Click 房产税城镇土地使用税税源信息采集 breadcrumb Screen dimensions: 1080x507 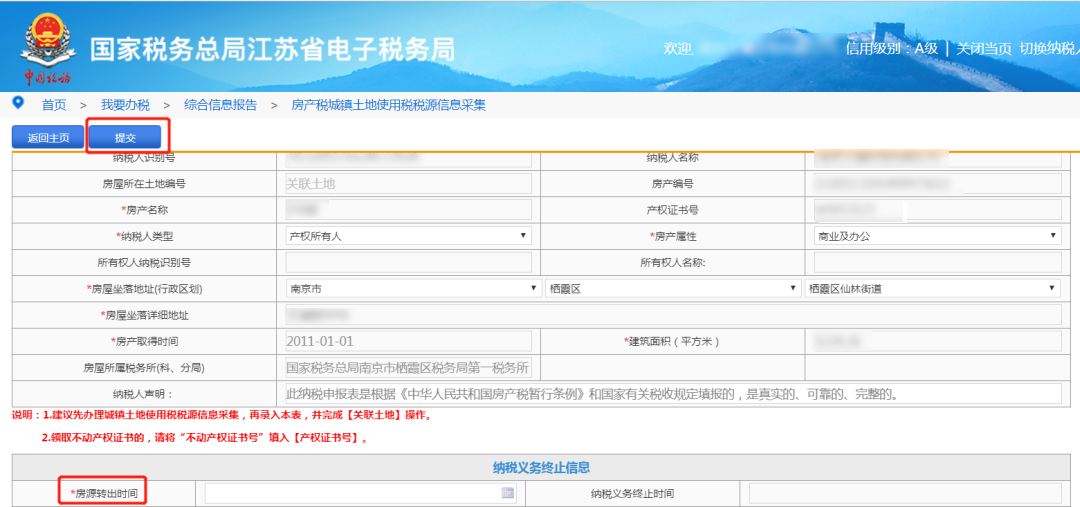[x=388, y=105]
